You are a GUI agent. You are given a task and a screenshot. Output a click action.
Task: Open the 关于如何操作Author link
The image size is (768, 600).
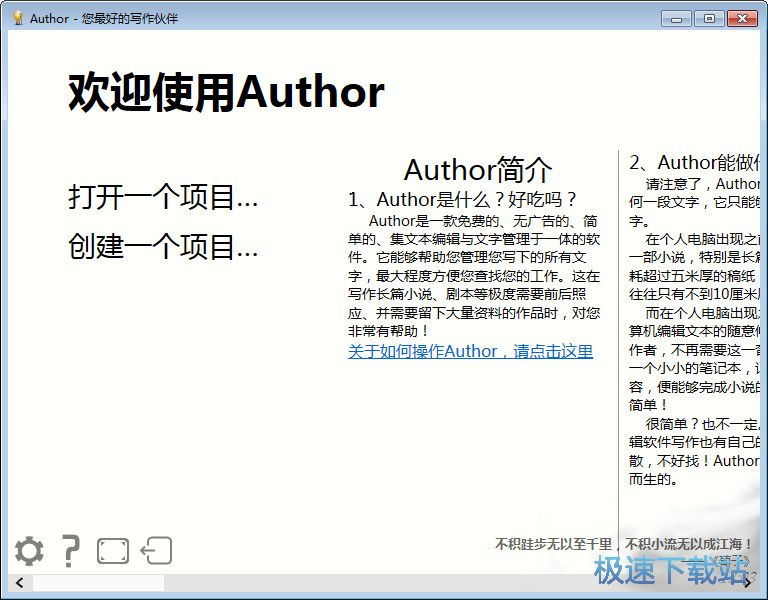(470, 351)
